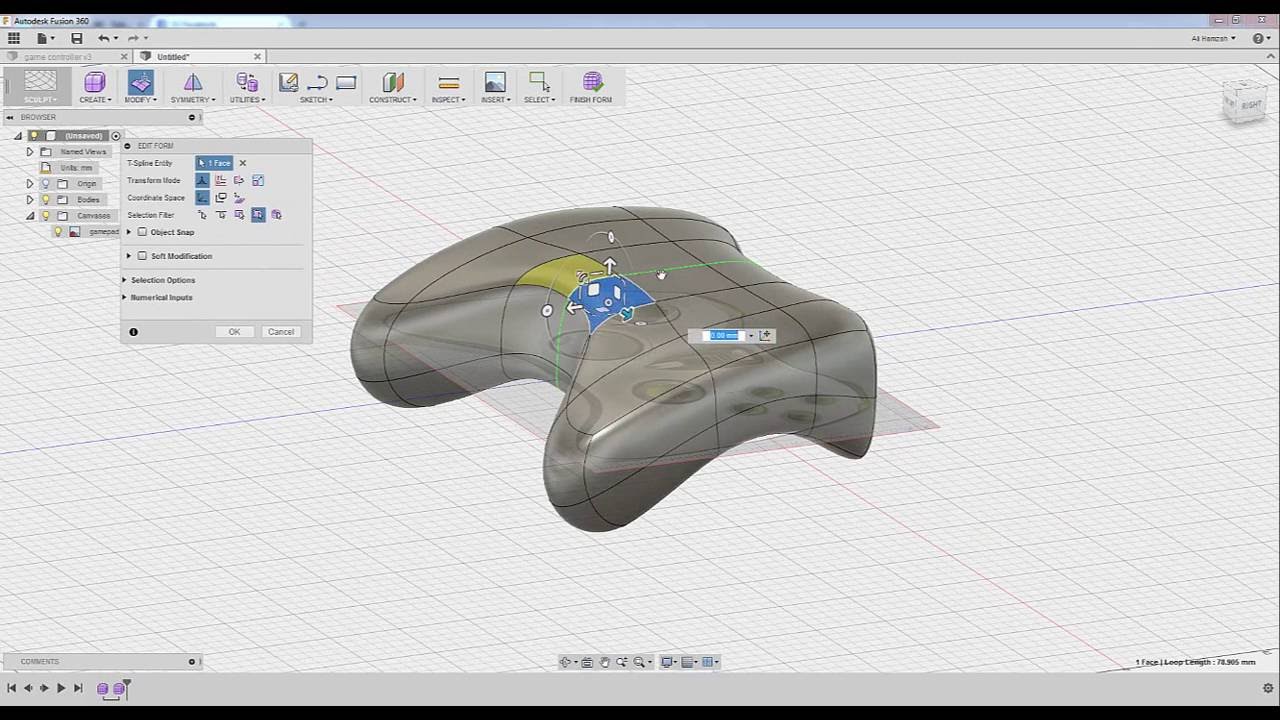Select View coordinate space icon
The image size is (1280, 720).
tap(221, 198)
